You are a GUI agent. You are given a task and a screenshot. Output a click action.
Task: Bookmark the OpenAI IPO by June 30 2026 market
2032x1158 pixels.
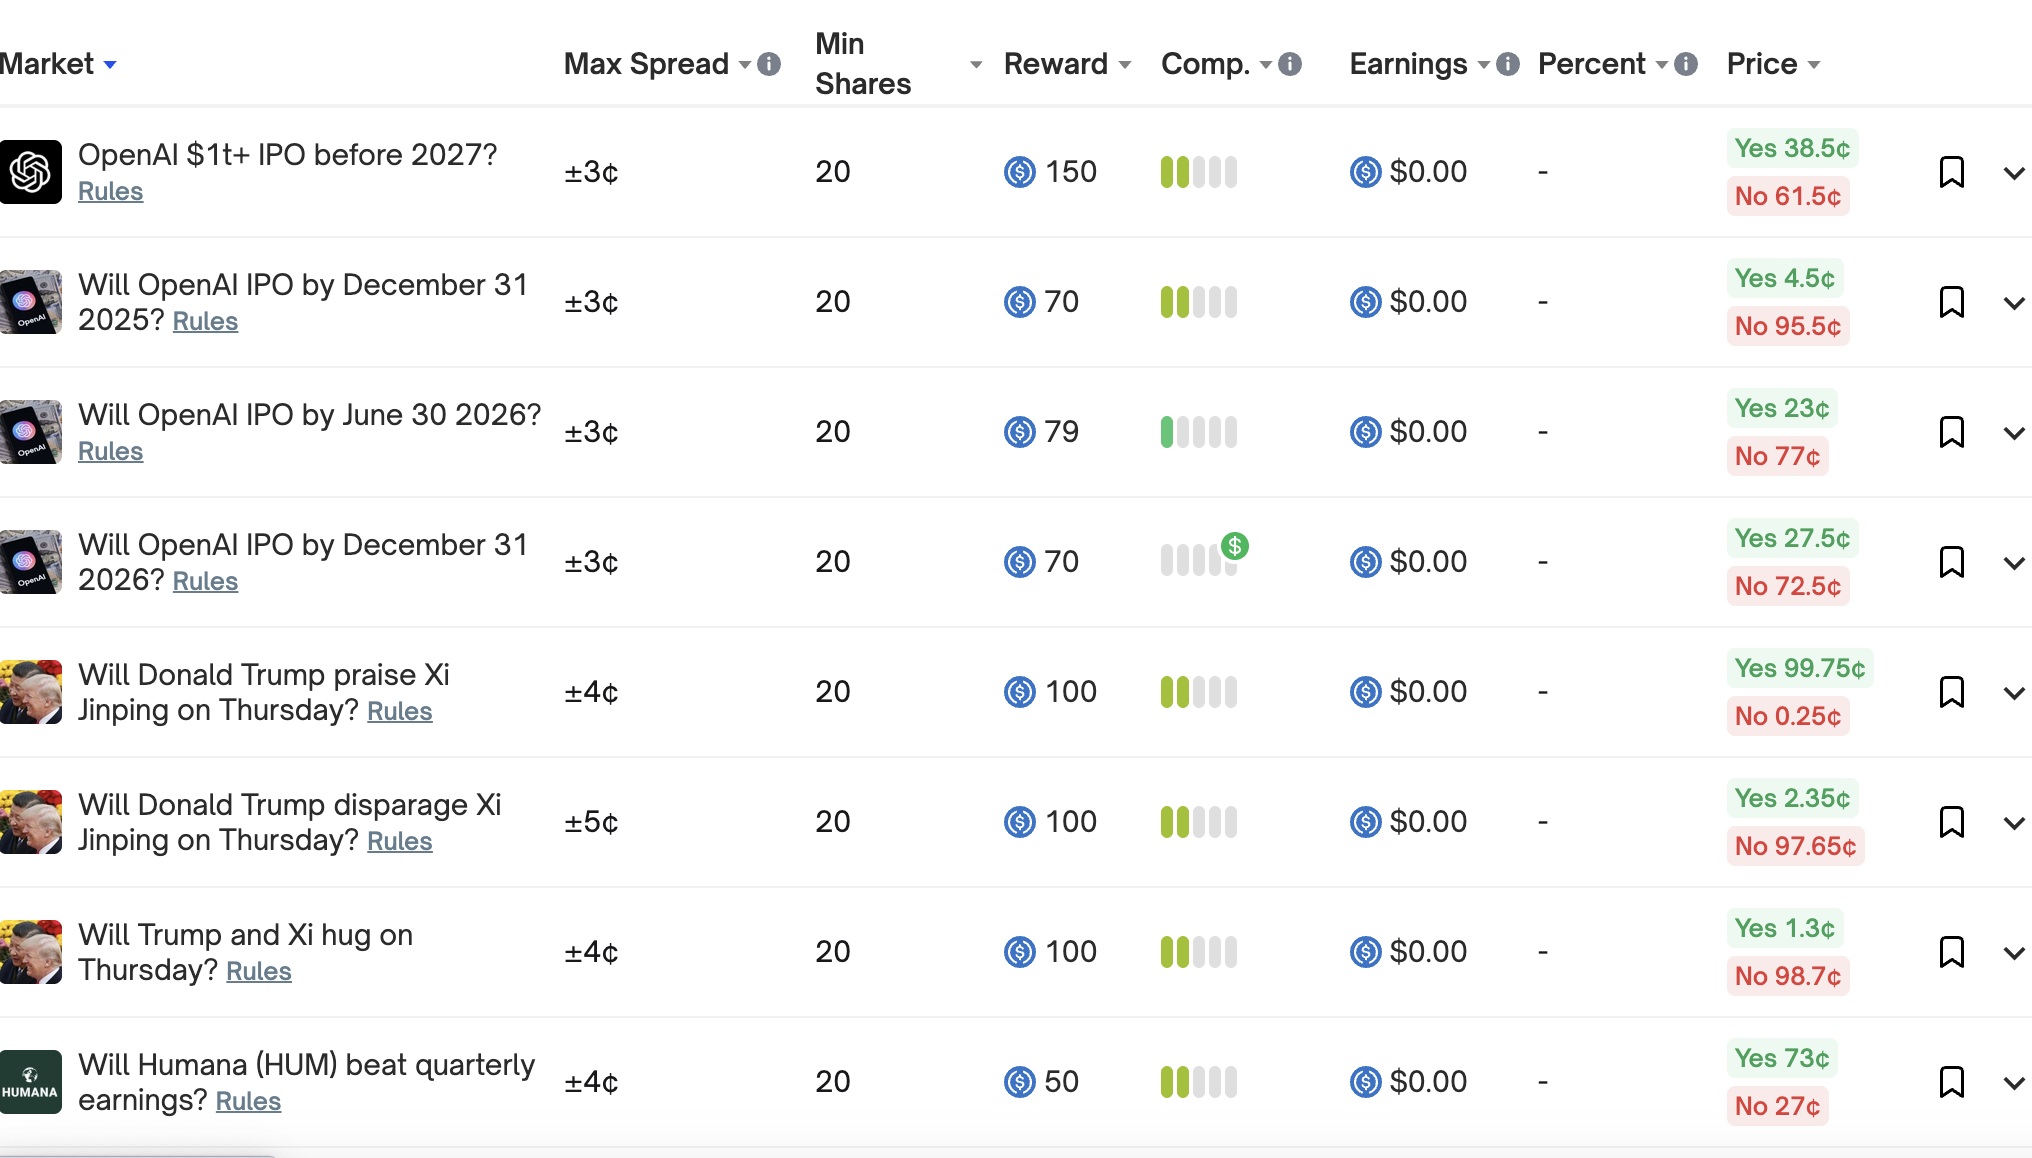[1951, 432]
